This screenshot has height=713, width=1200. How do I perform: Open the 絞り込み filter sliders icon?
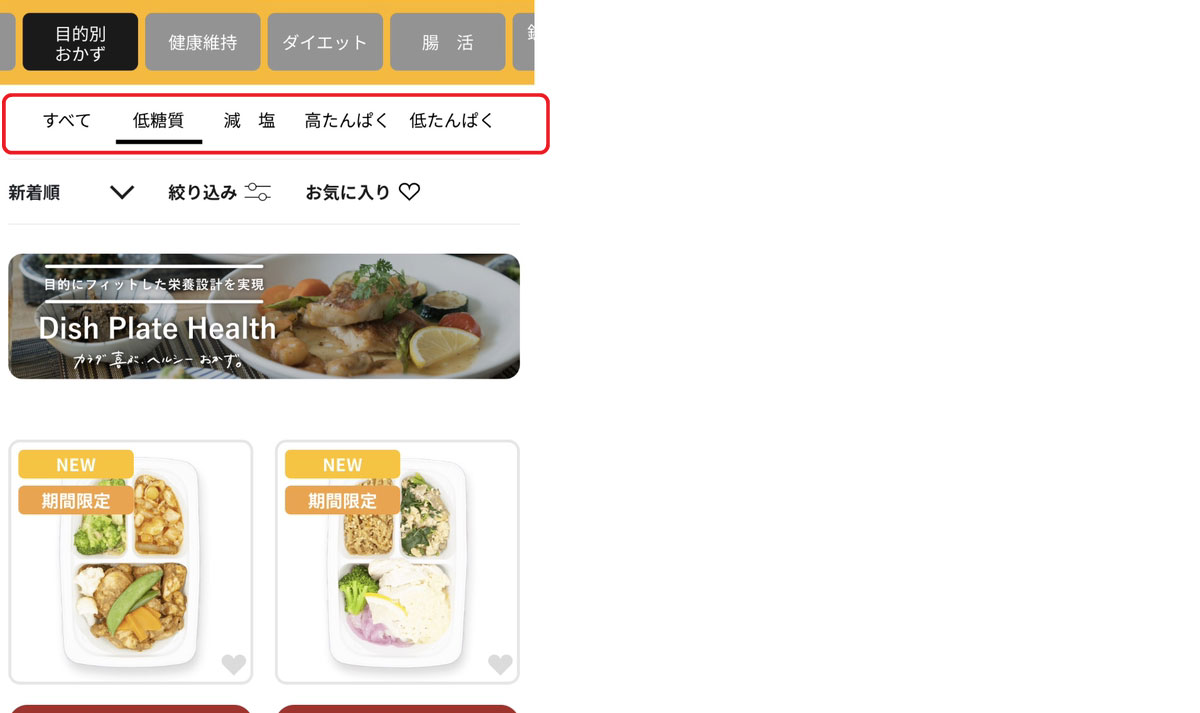(x=257, y=192)
